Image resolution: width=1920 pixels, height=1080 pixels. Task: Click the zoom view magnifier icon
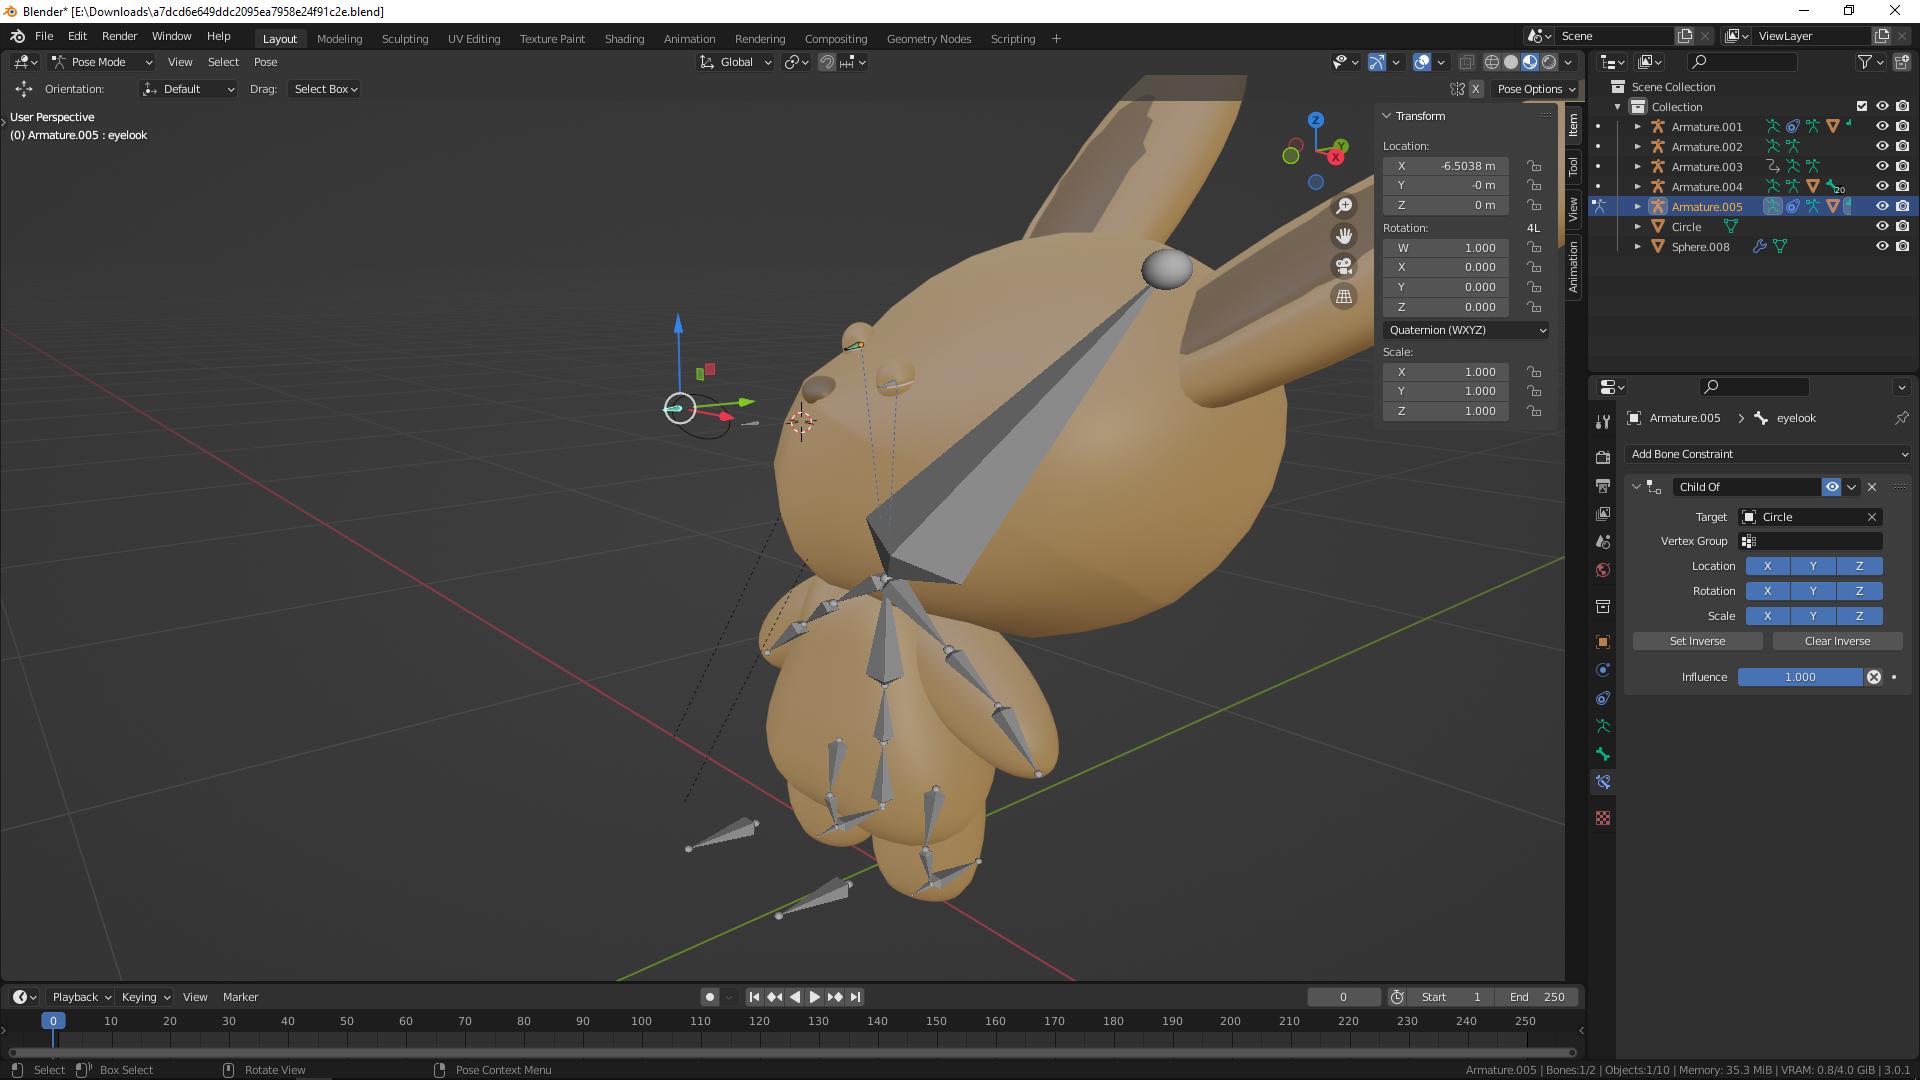[x=1344, y=206]
